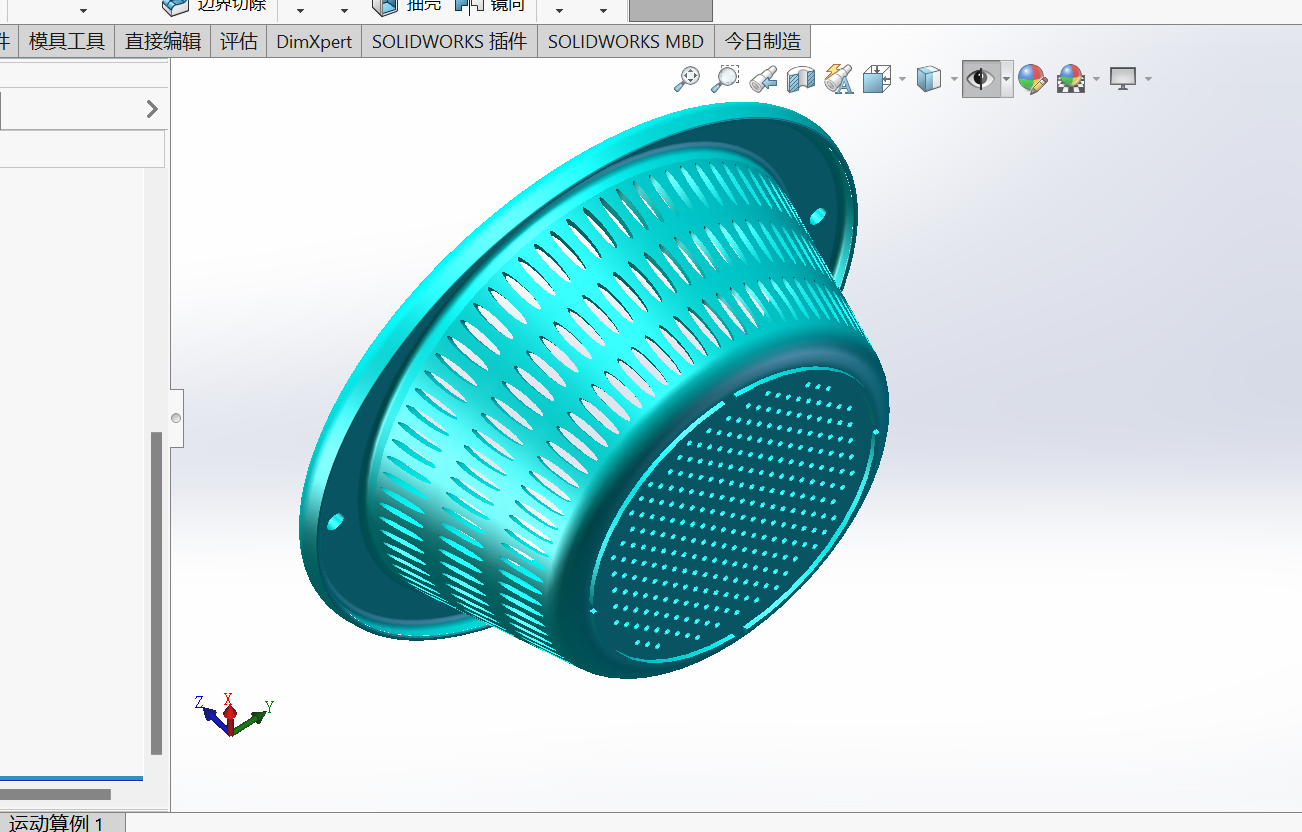Click the Display Style cube icon
This screenshot has height=832, width=1302.
click(x=929, y=79)
